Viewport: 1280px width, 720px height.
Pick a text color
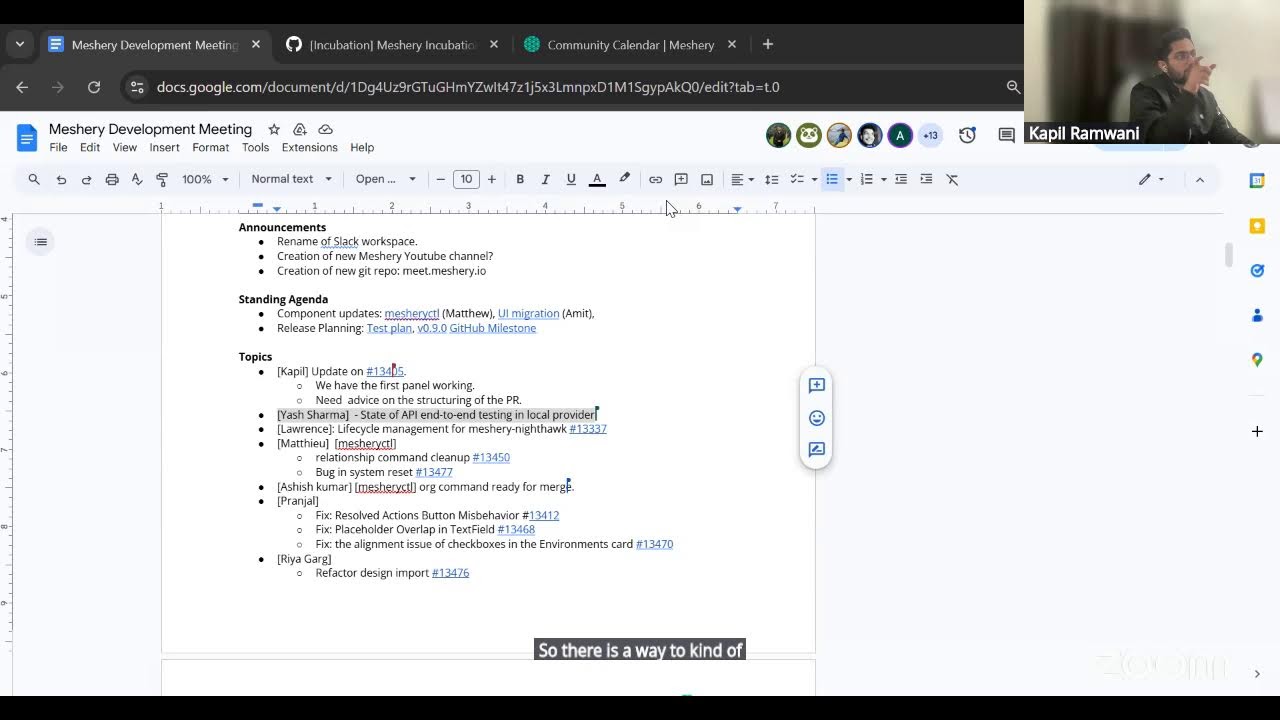(x=597, y=179)
